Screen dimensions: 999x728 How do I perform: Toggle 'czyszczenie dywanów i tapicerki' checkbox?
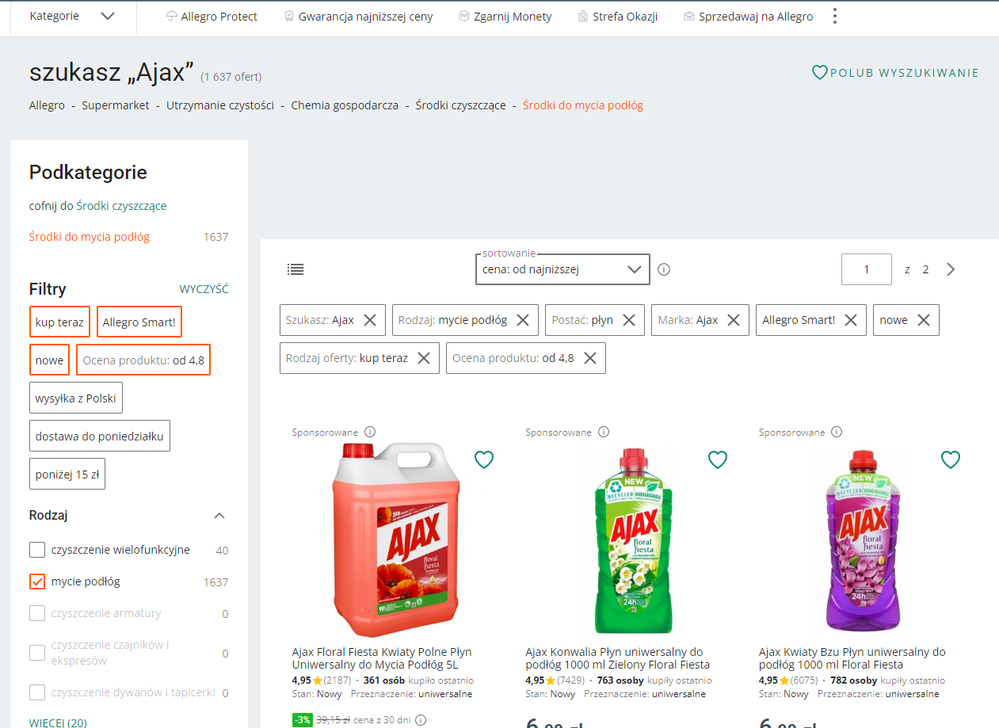click(x=37, y=692)
